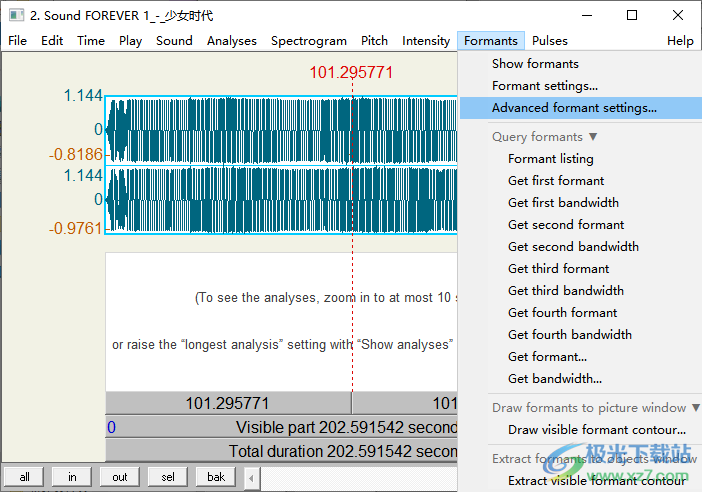Select Advanced formant settings...
The height and width of the screenshot is (492, 702).
click(574, 108)
